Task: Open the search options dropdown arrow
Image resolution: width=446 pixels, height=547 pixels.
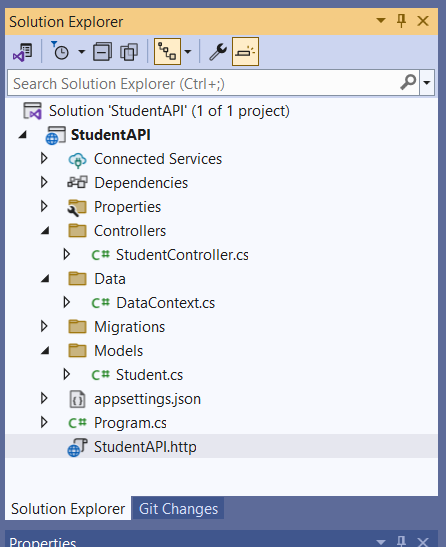Action: (427, 82)
